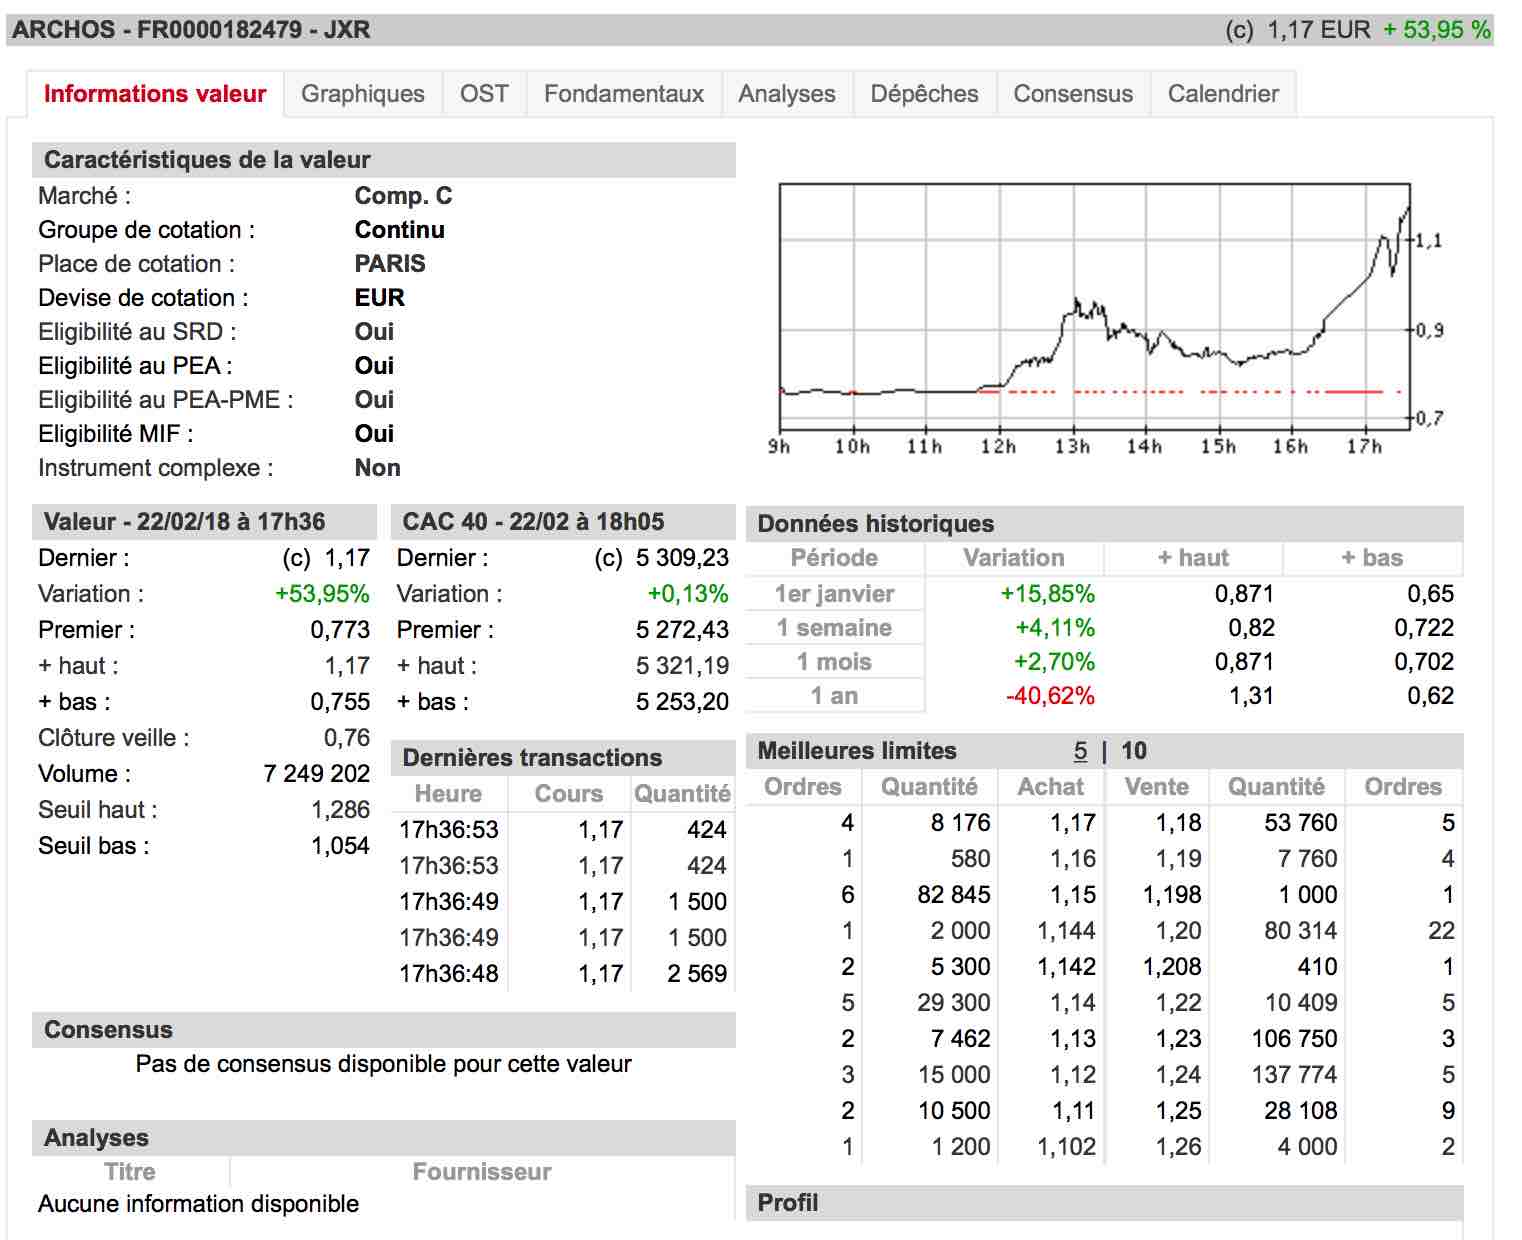The width and height of the screenshot is (1522, 1240).
Task: Switch to the Graphiques tab
Action: (363, 94)
